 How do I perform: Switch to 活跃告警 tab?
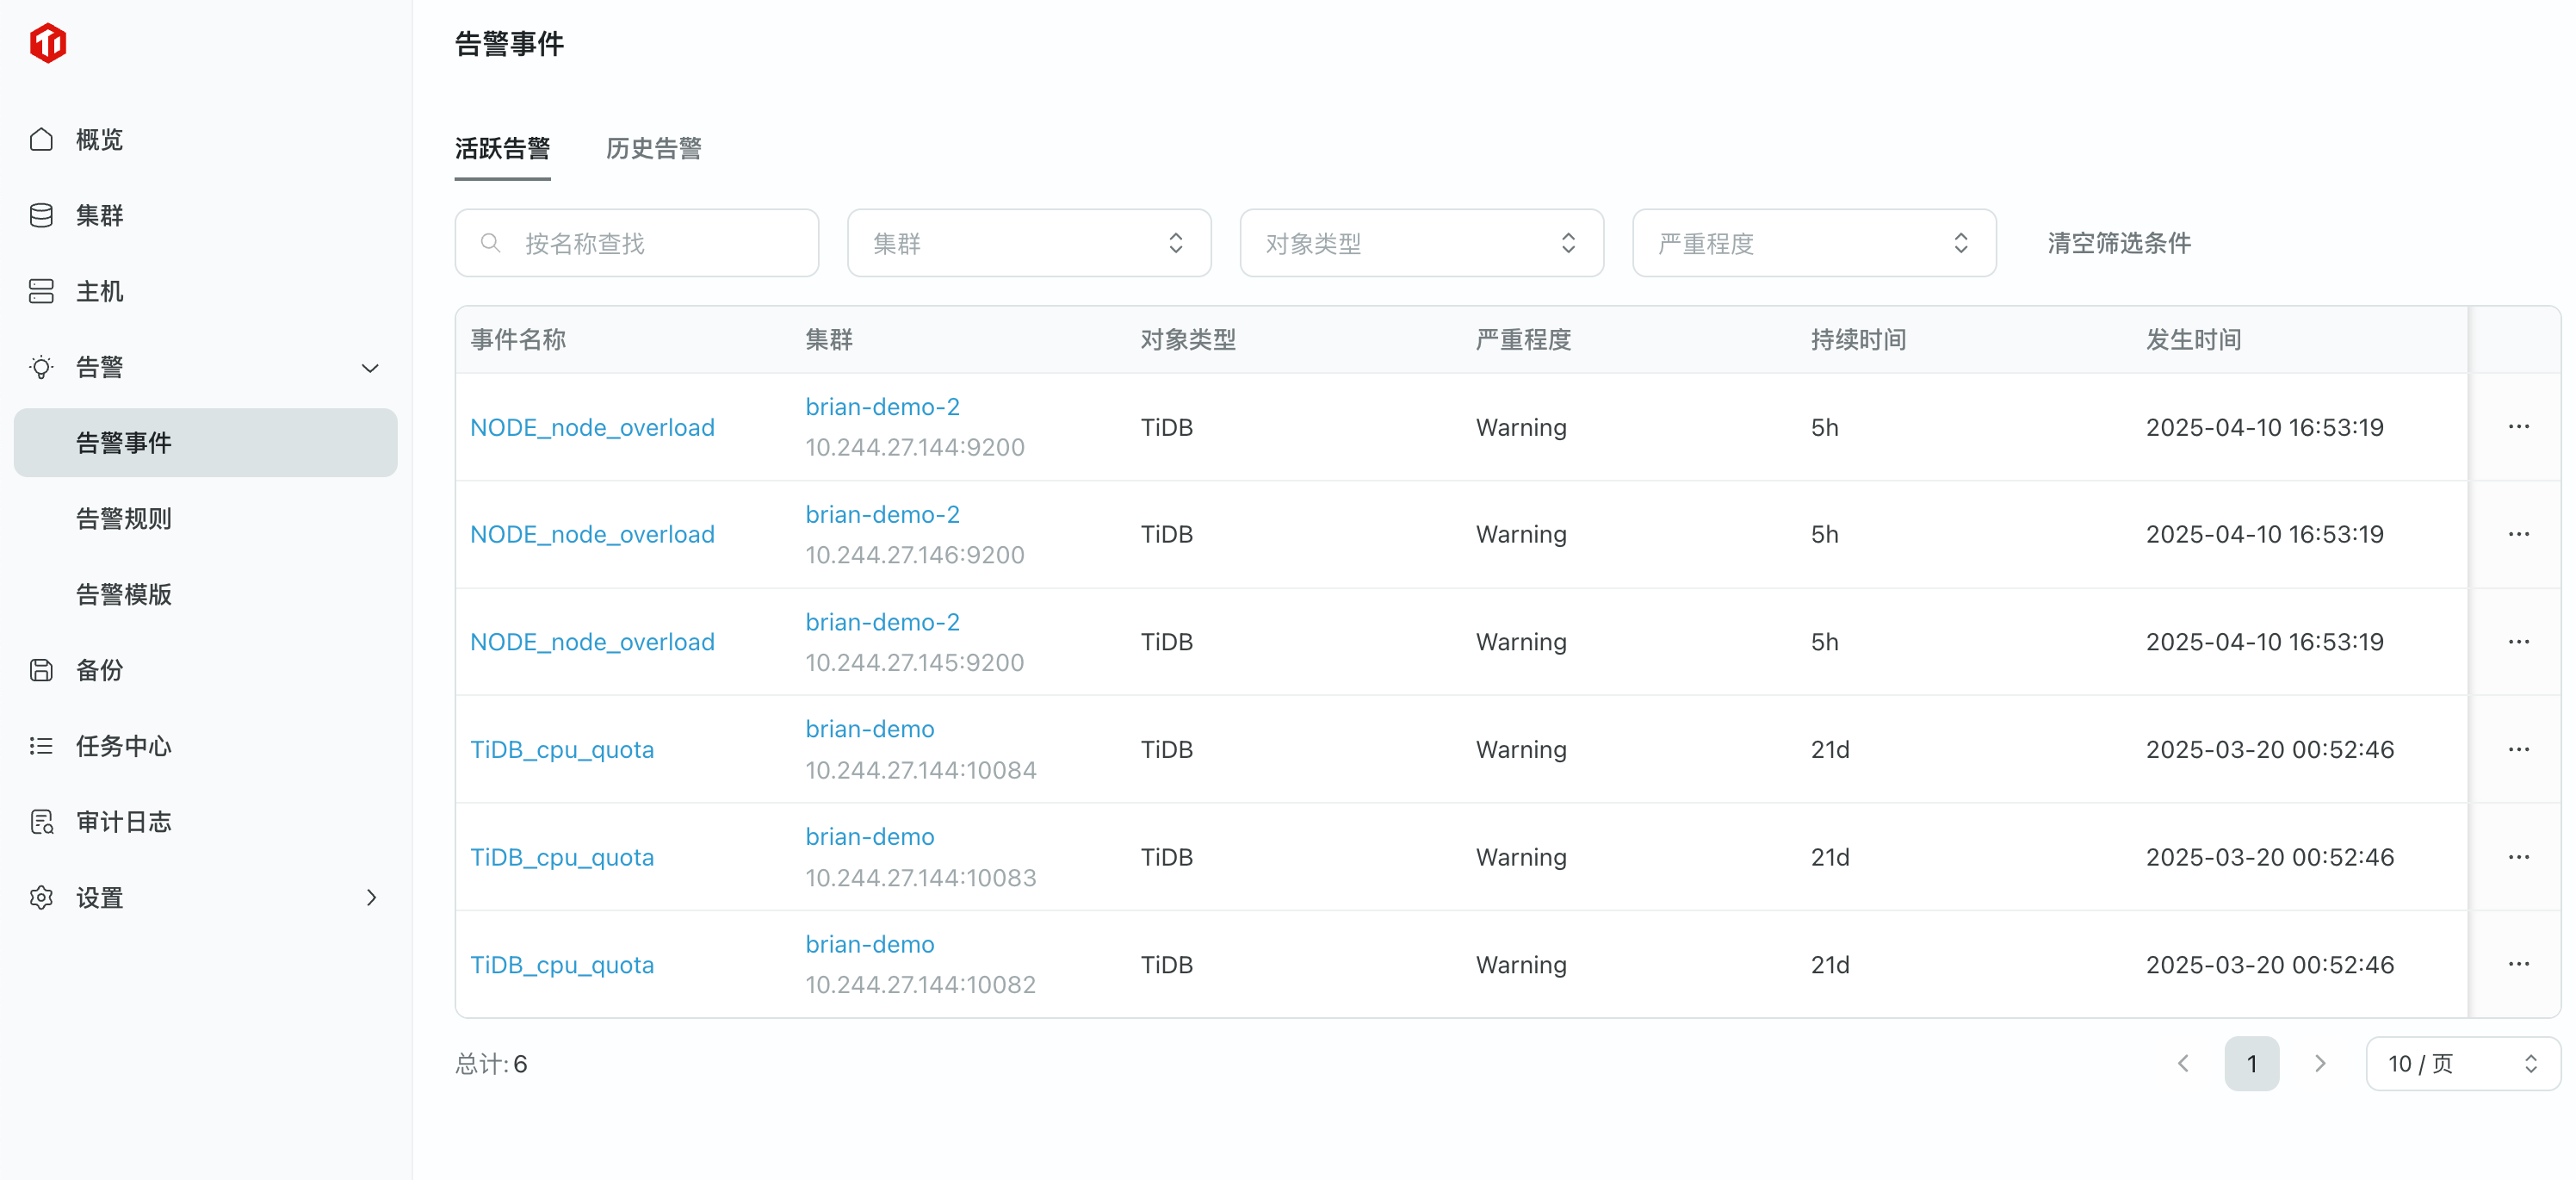click(502, 149)
